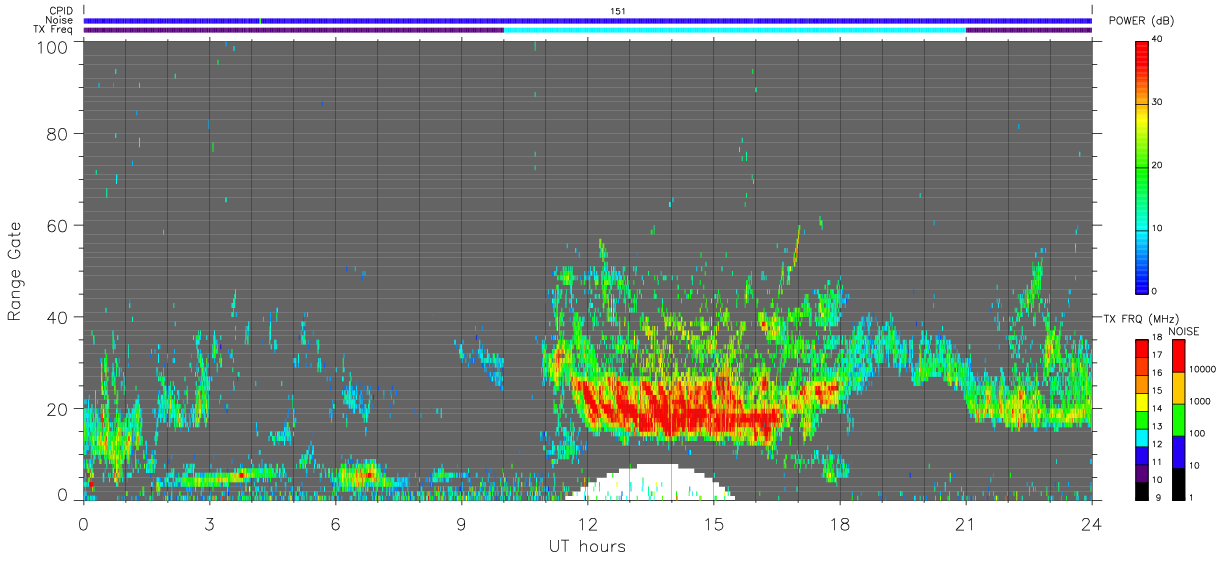Click the UT hours axis title
Screen dimensions: 1228x567
(586, 546)
